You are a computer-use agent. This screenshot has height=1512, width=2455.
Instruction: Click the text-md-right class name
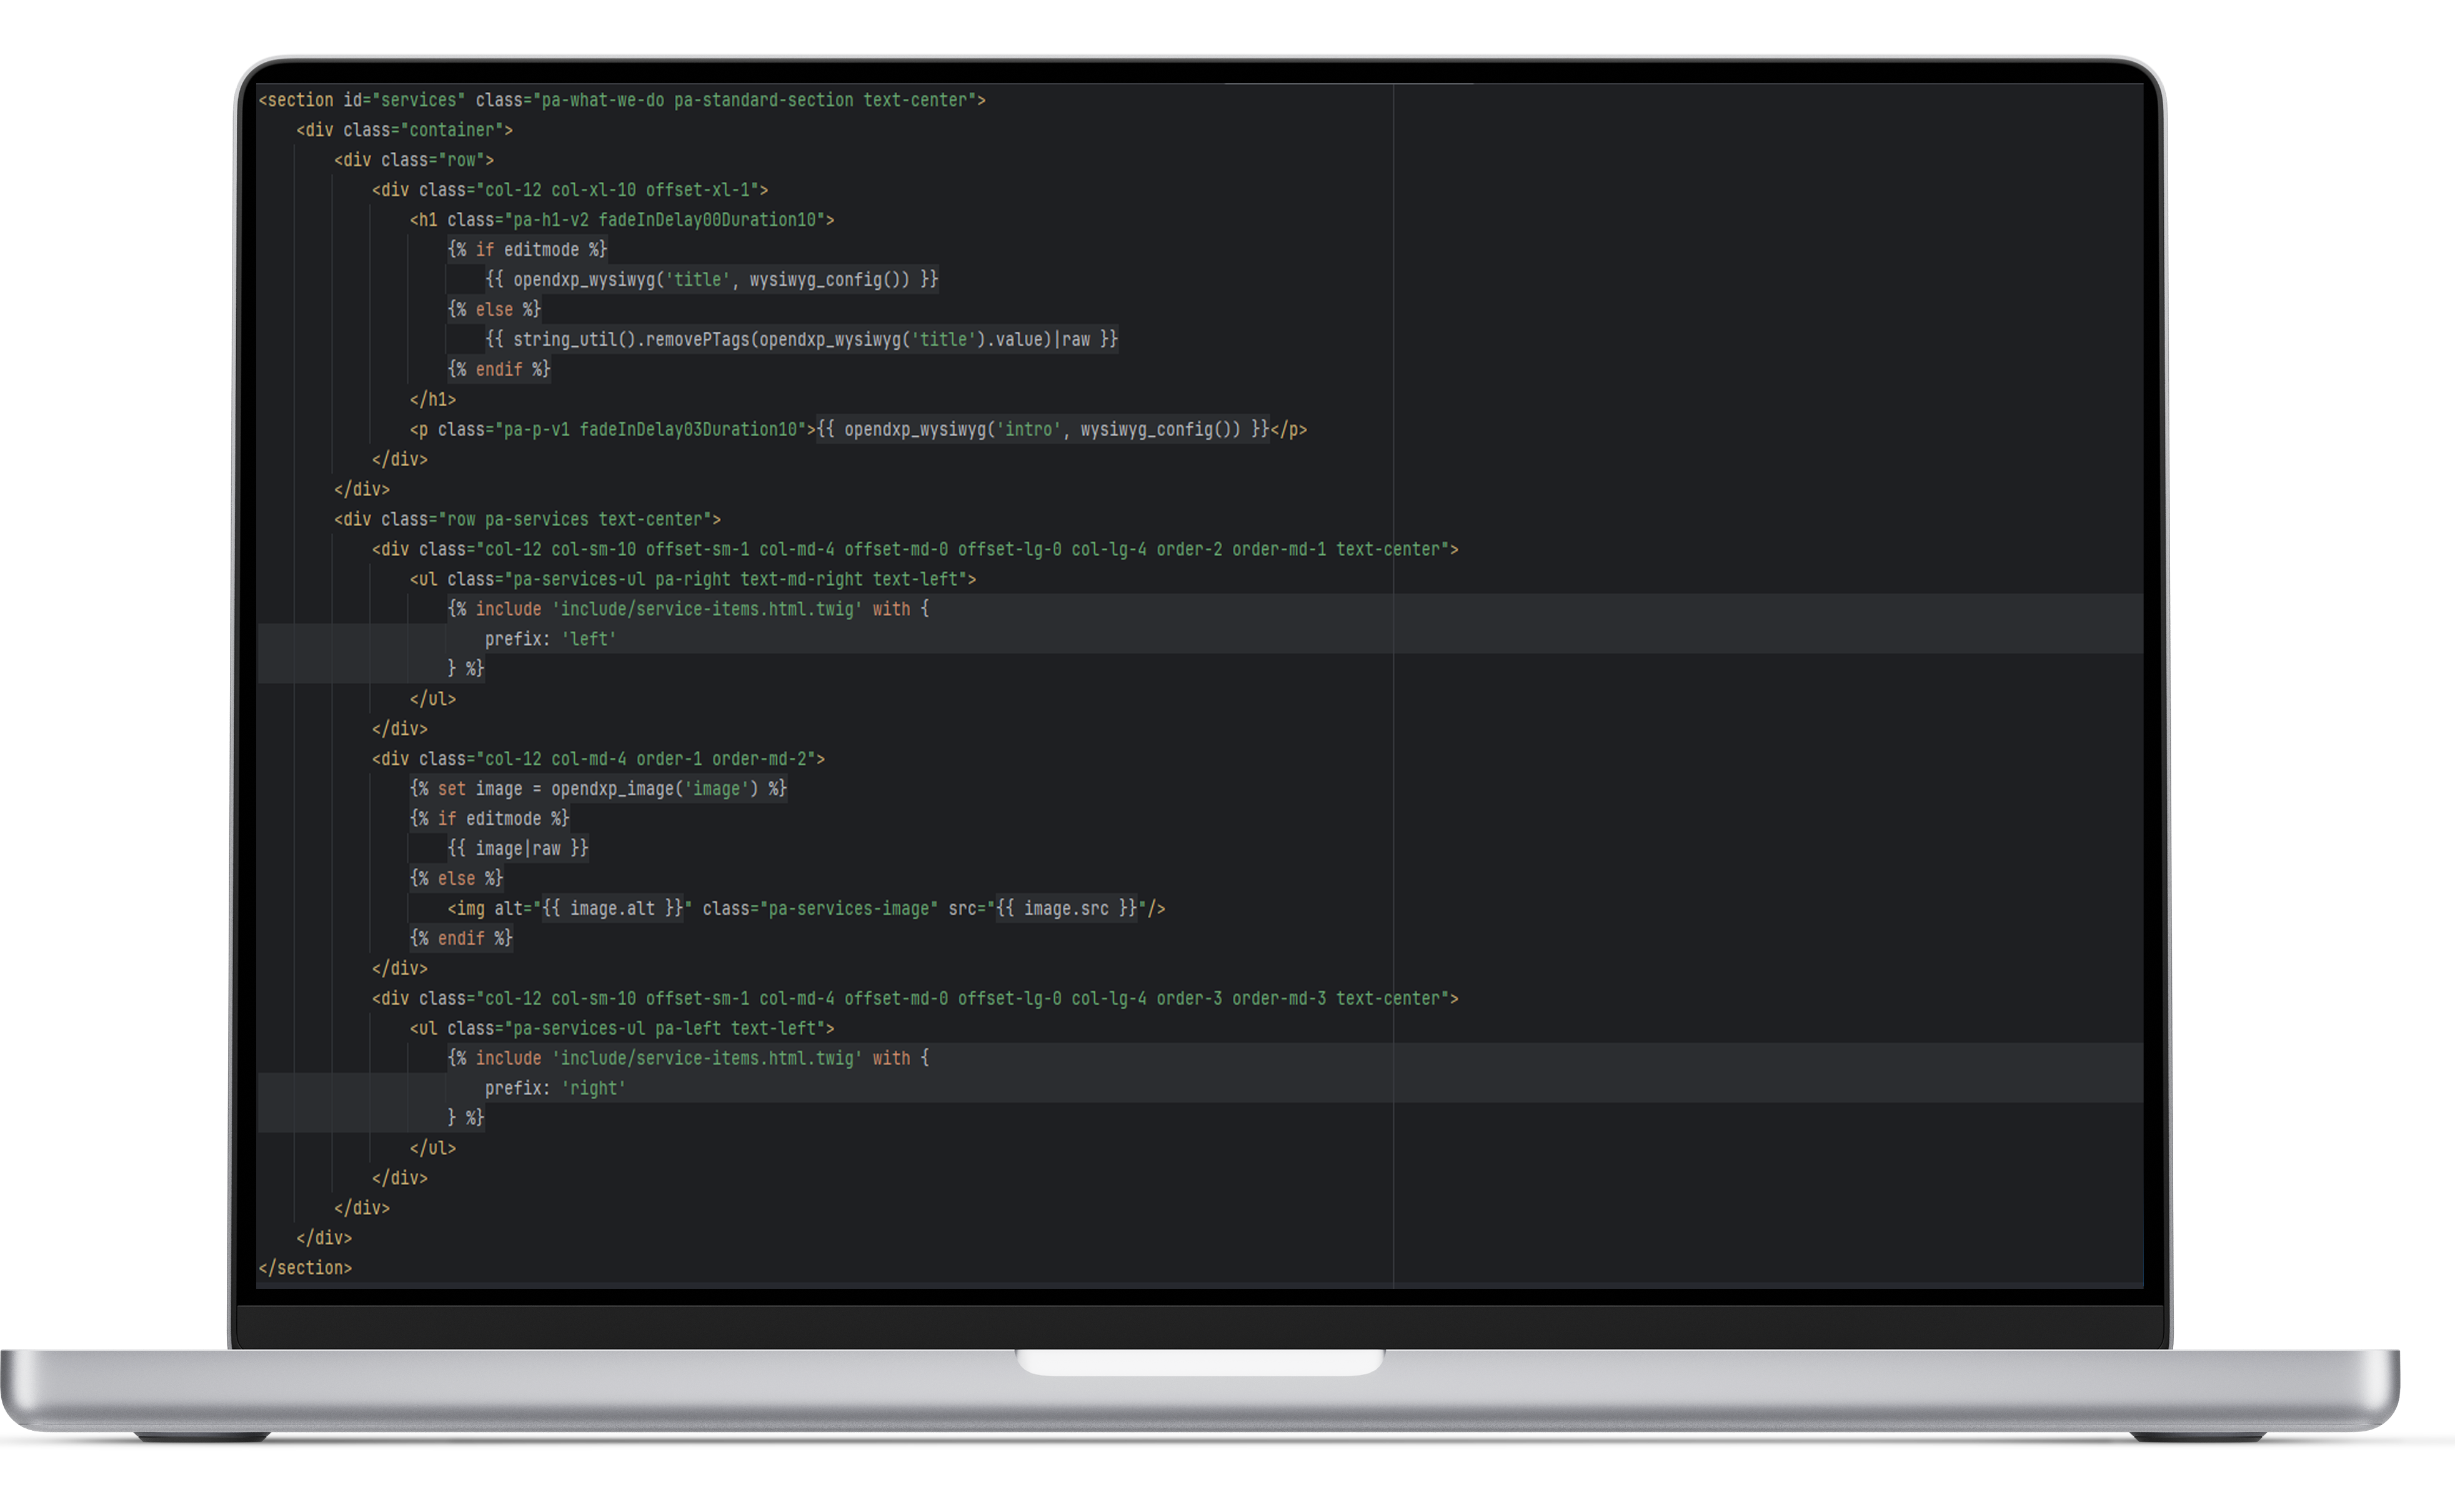pos(801,579)
